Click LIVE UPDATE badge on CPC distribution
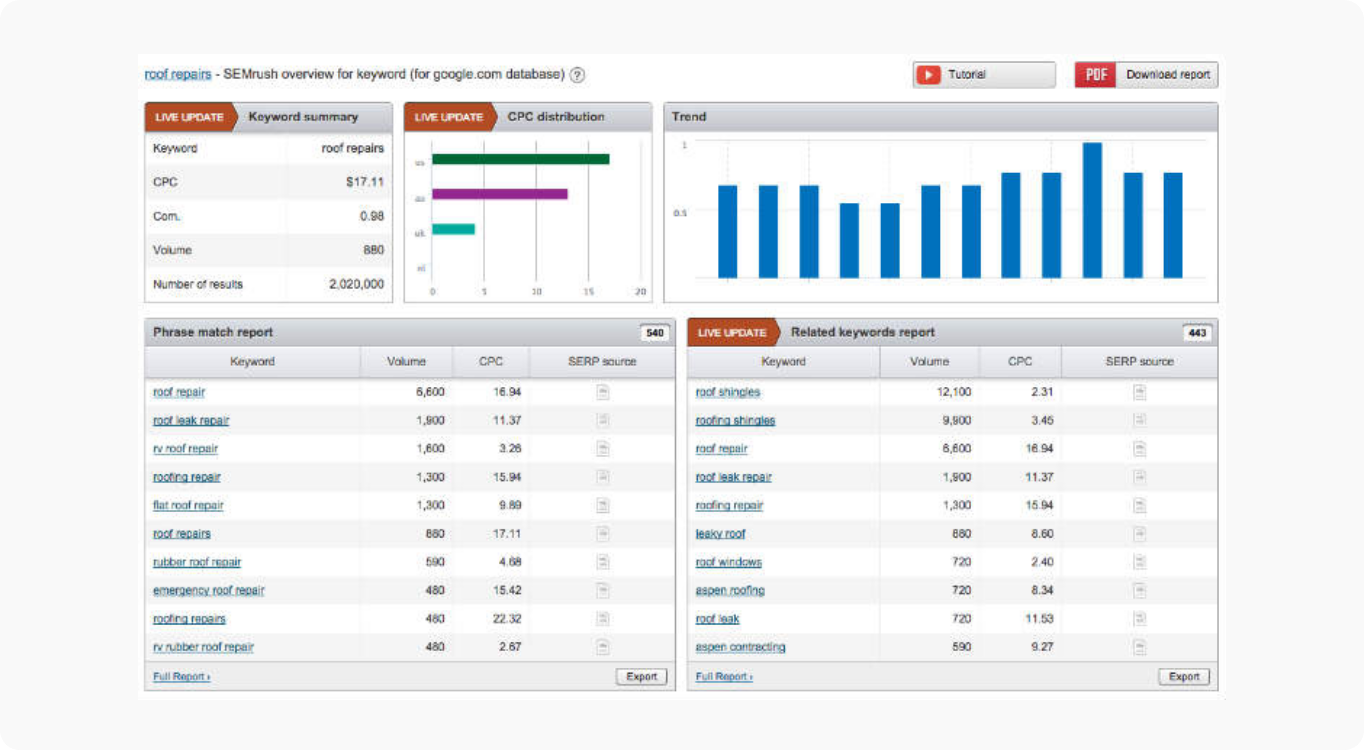Image resolution: width=1364 pixels, height=750 pixels. (x=448, y=117)
